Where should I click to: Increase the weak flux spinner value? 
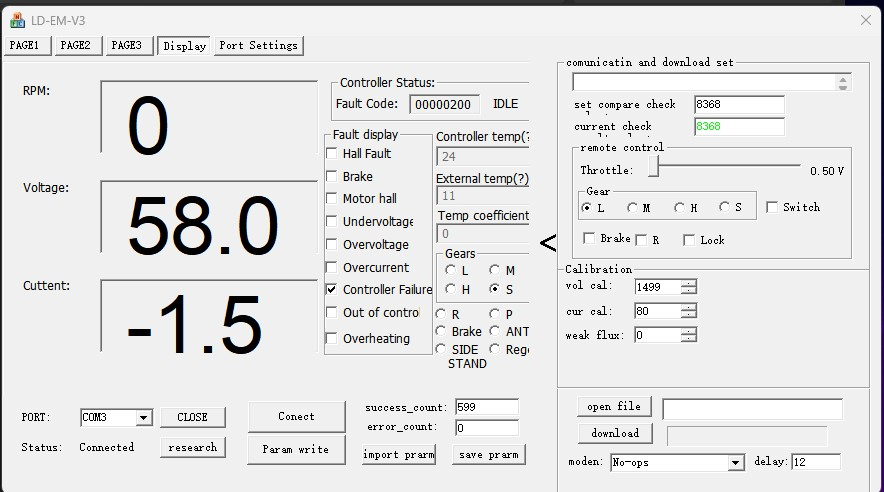(688, 330)
